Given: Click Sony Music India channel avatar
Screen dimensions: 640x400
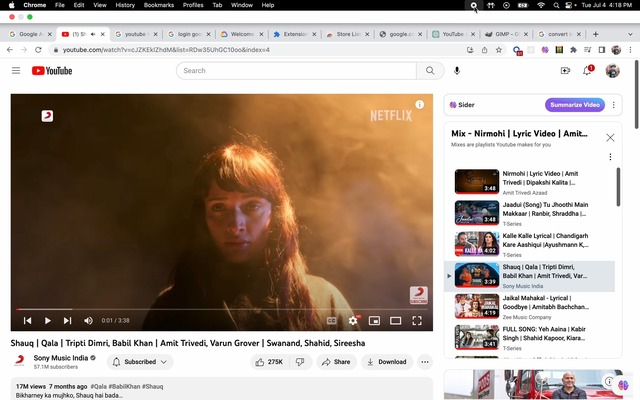Looking at the screenshot, I should pyautogui.click(x=19, y=361).
